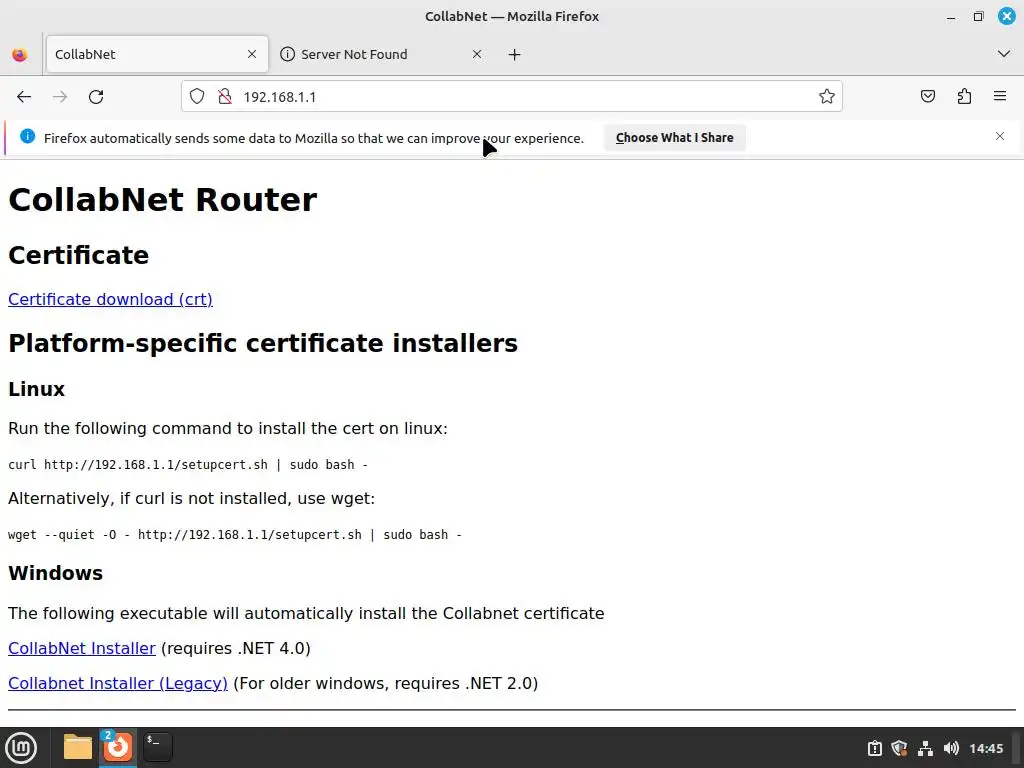This screenshot has width=1024, height=768.
Task: Open the Save to Pocket button
Action: (928, 97)
